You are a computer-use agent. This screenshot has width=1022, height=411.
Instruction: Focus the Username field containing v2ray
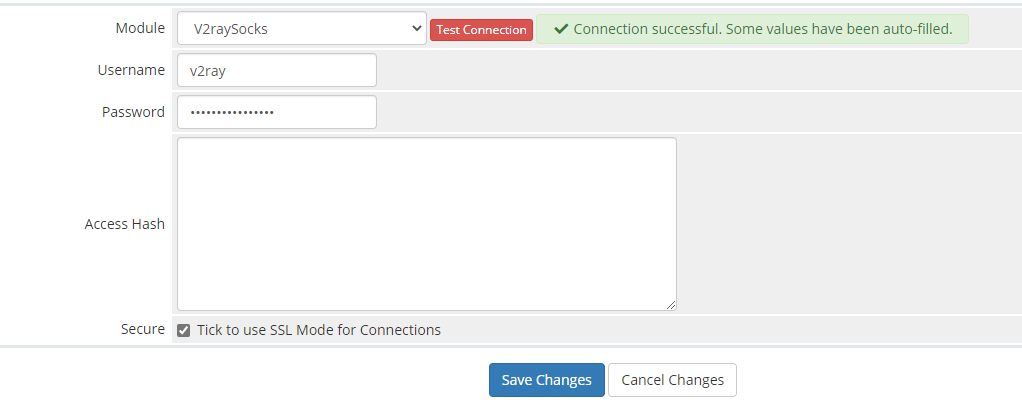tap(276, 70)
